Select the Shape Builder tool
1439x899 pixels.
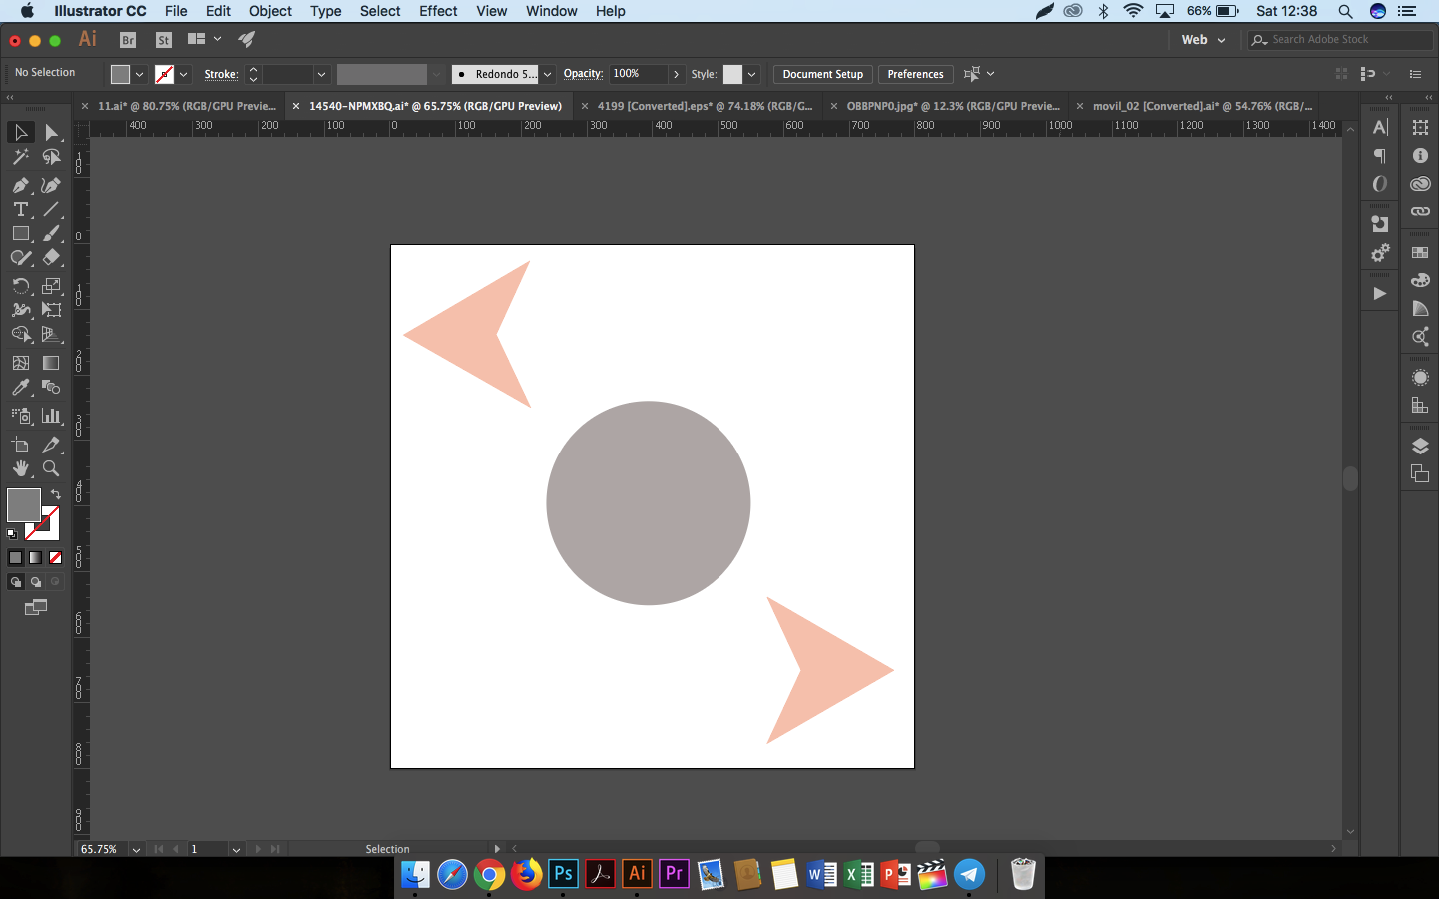point(20,334)
